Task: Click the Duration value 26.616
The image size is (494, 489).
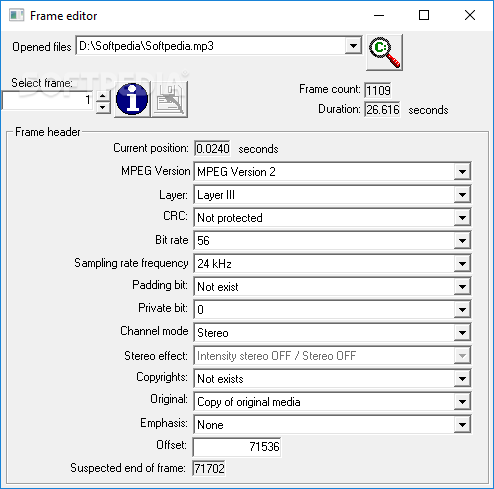Action: click(382, 110)
